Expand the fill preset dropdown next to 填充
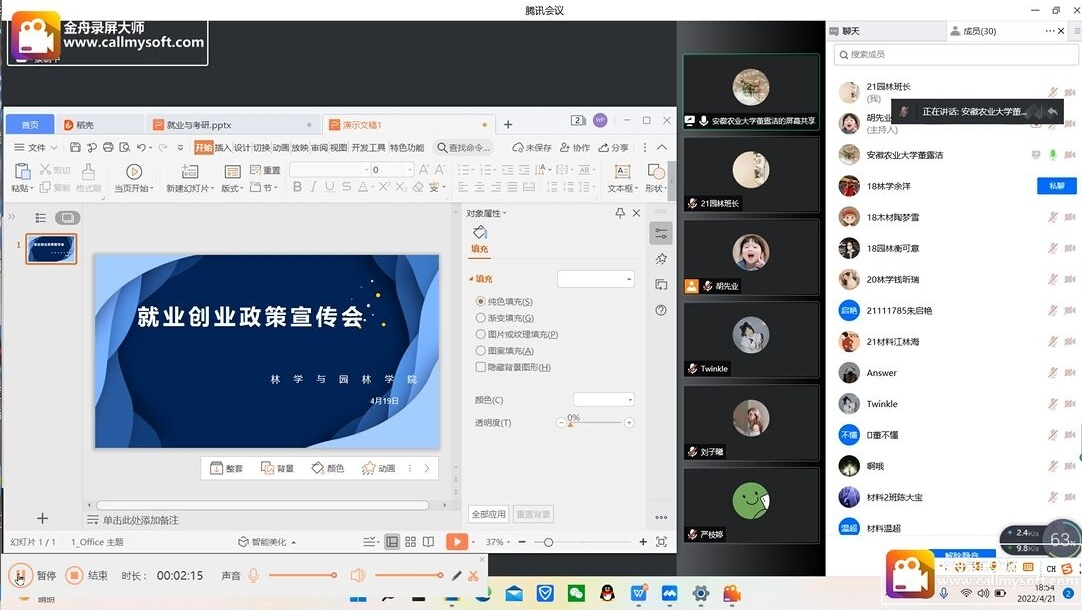 coord(596,279)
